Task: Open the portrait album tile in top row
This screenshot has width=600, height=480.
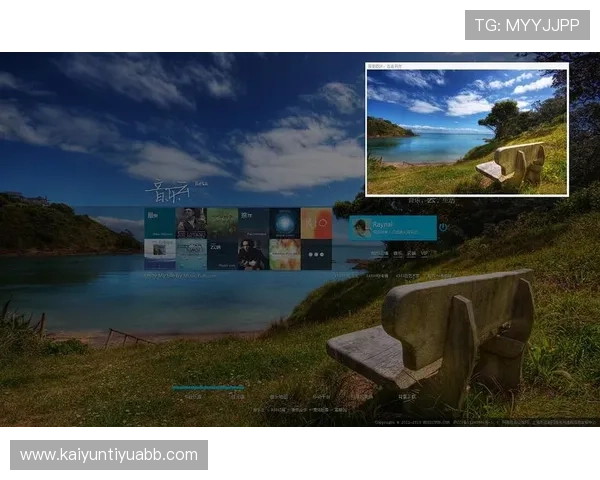Action: (x=191, y=223)
